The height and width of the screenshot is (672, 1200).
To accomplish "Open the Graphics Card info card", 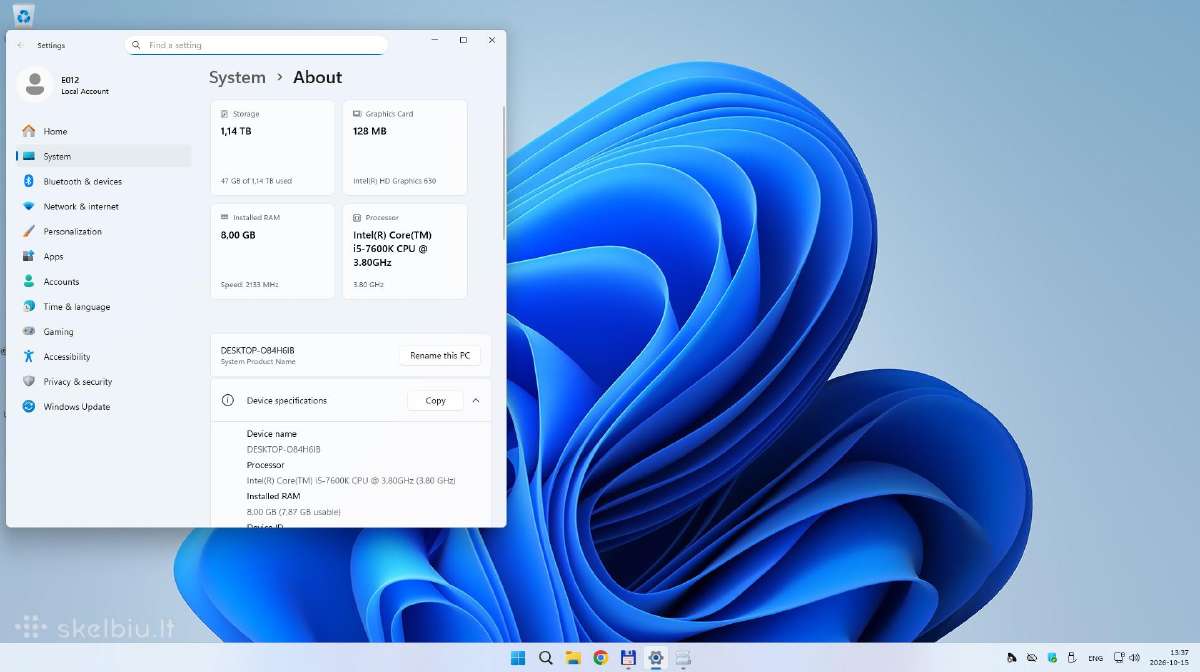I will 405,147.
